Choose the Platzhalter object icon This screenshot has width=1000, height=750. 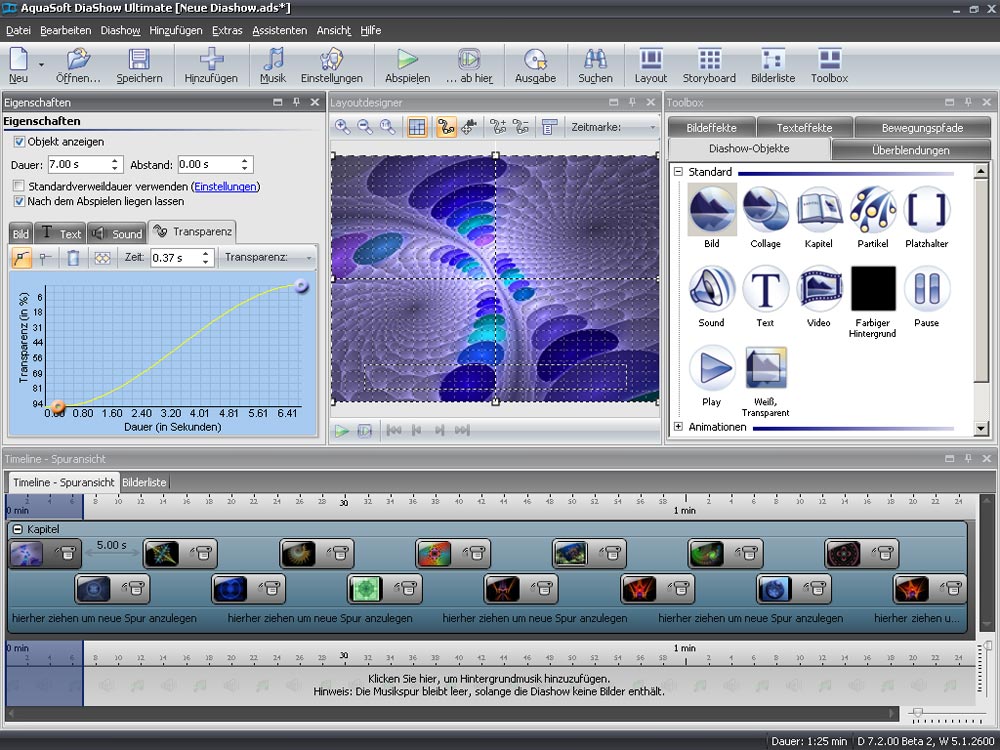point(926,210)
